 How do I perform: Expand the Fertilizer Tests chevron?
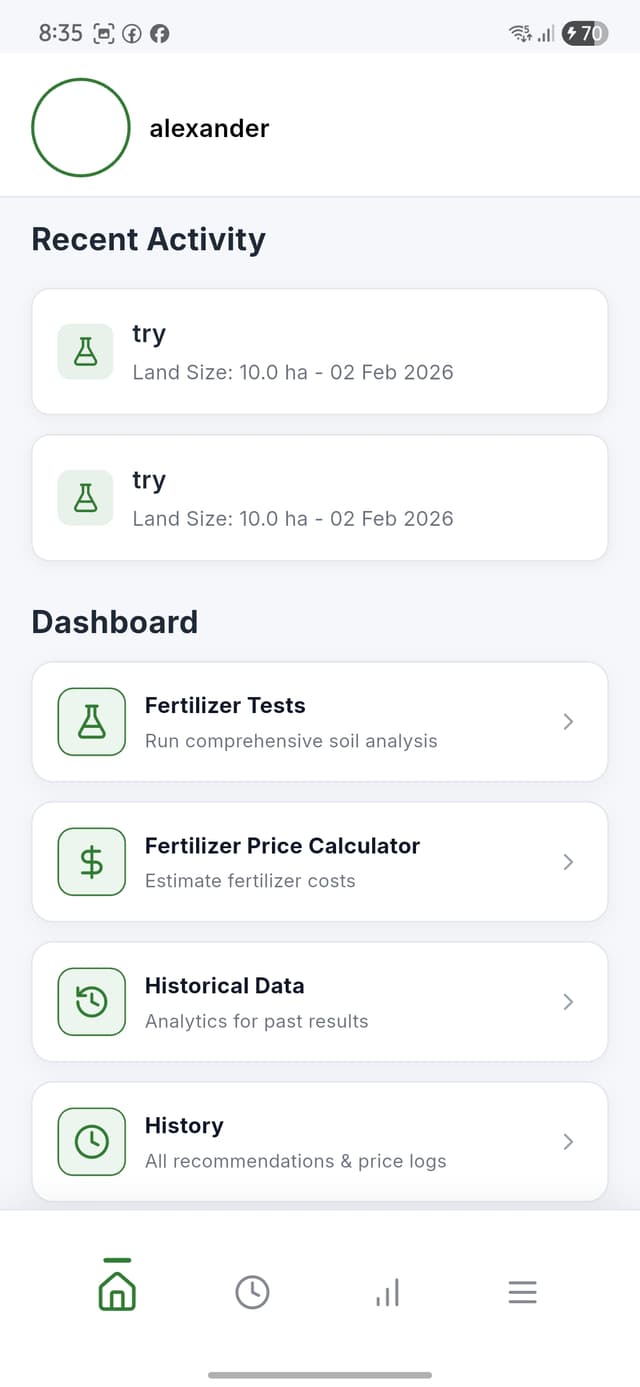568,721
